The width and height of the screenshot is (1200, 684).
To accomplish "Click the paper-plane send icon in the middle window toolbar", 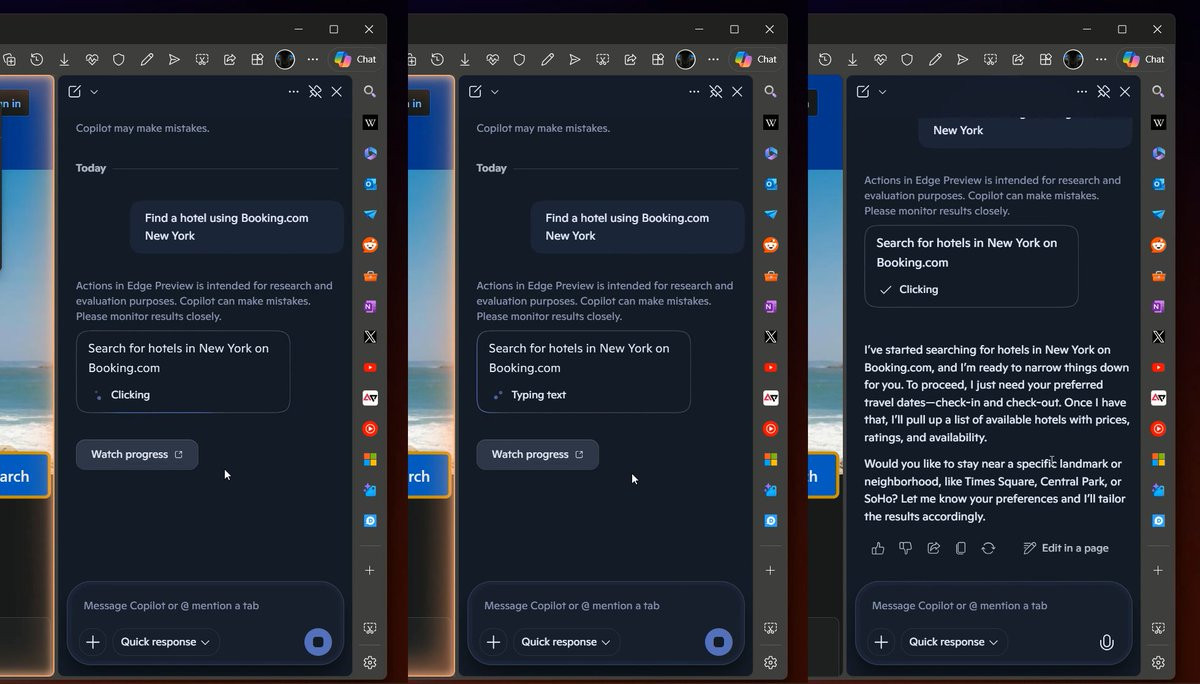I will coord(575,60).
